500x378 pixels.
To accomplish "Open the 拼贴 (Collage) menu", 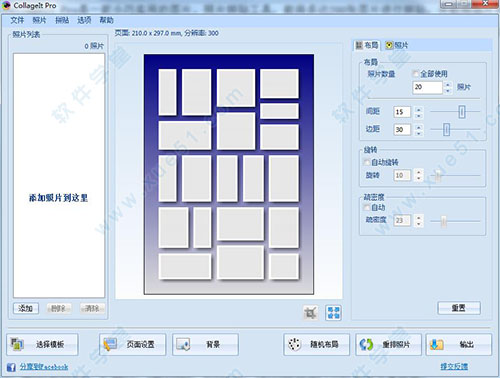I will pos(62,20).
